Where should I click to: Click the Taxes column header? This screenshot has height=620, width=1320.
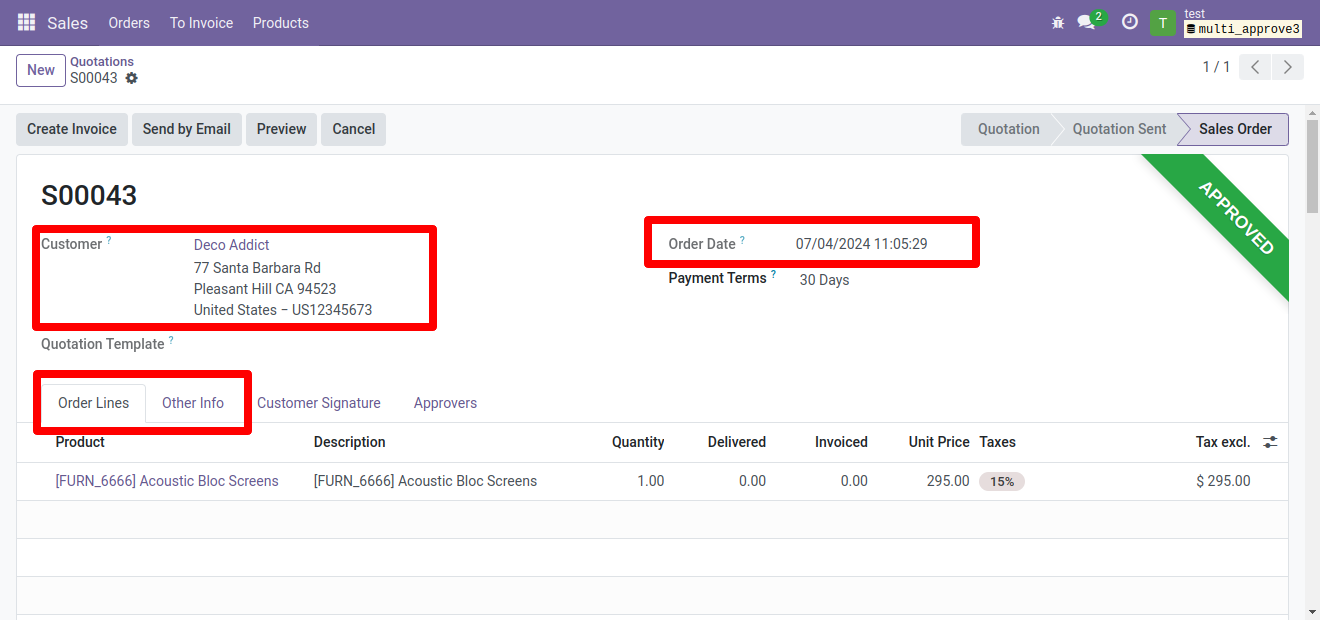click(998, 442)
